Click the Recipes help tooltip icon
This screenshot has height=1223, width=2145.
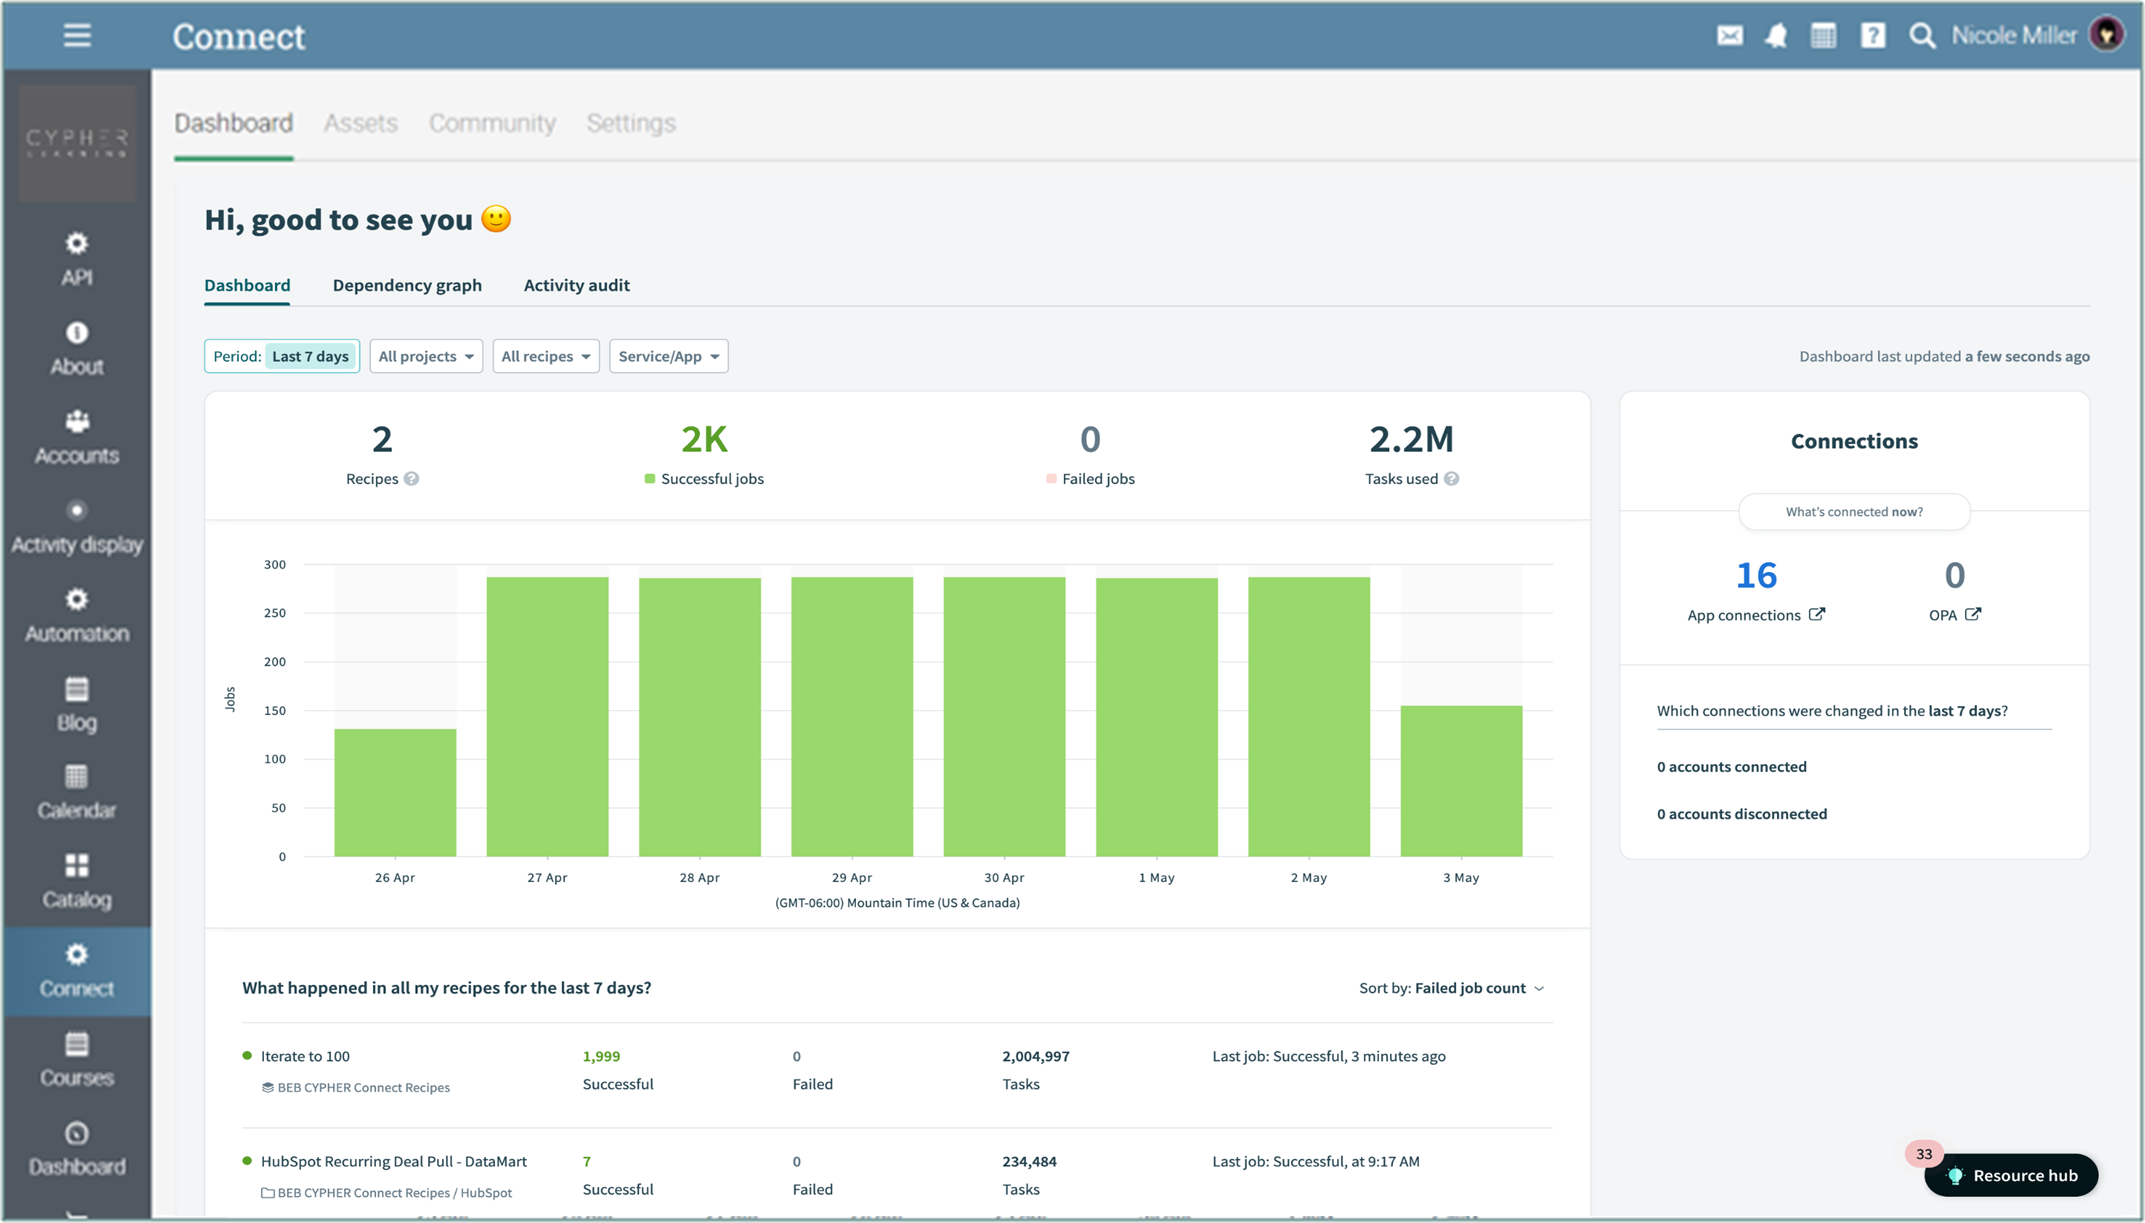(x=412, y=479)
